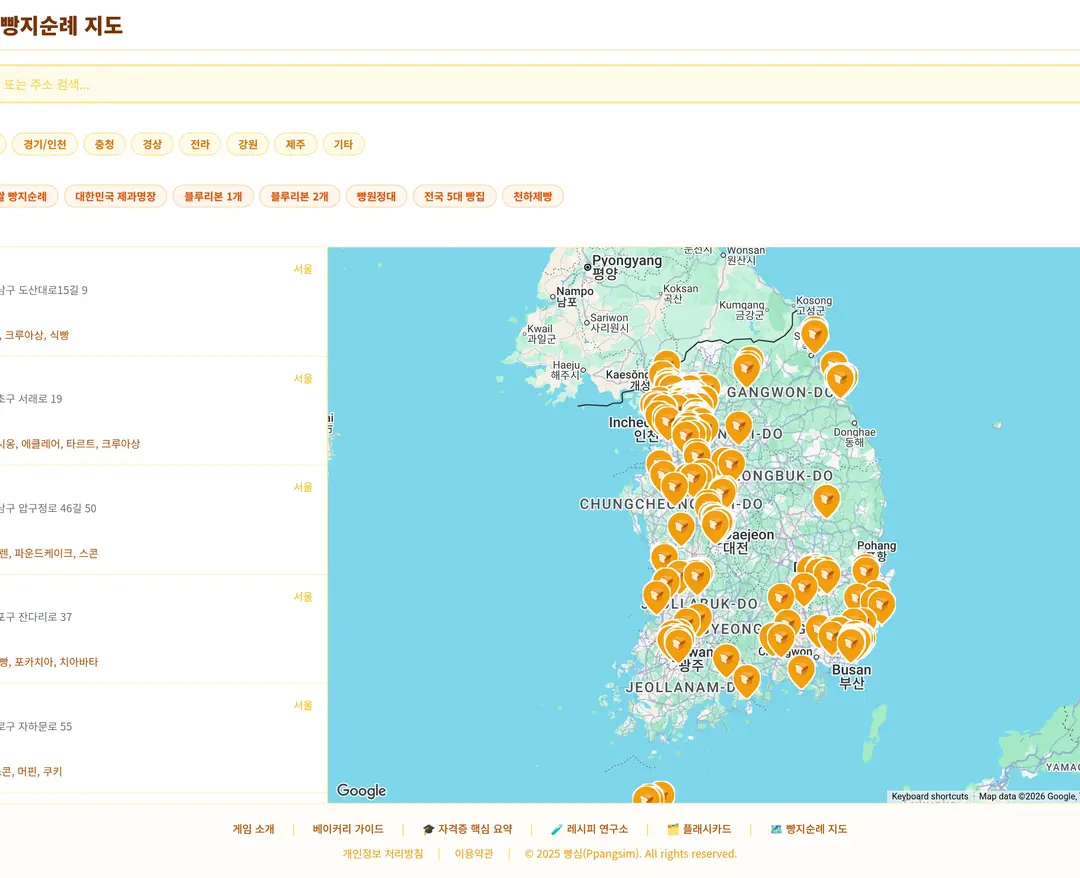1080x878 pixels.
Task: Click the Keyboard shortcuts map button
Action: coord(930,796)
